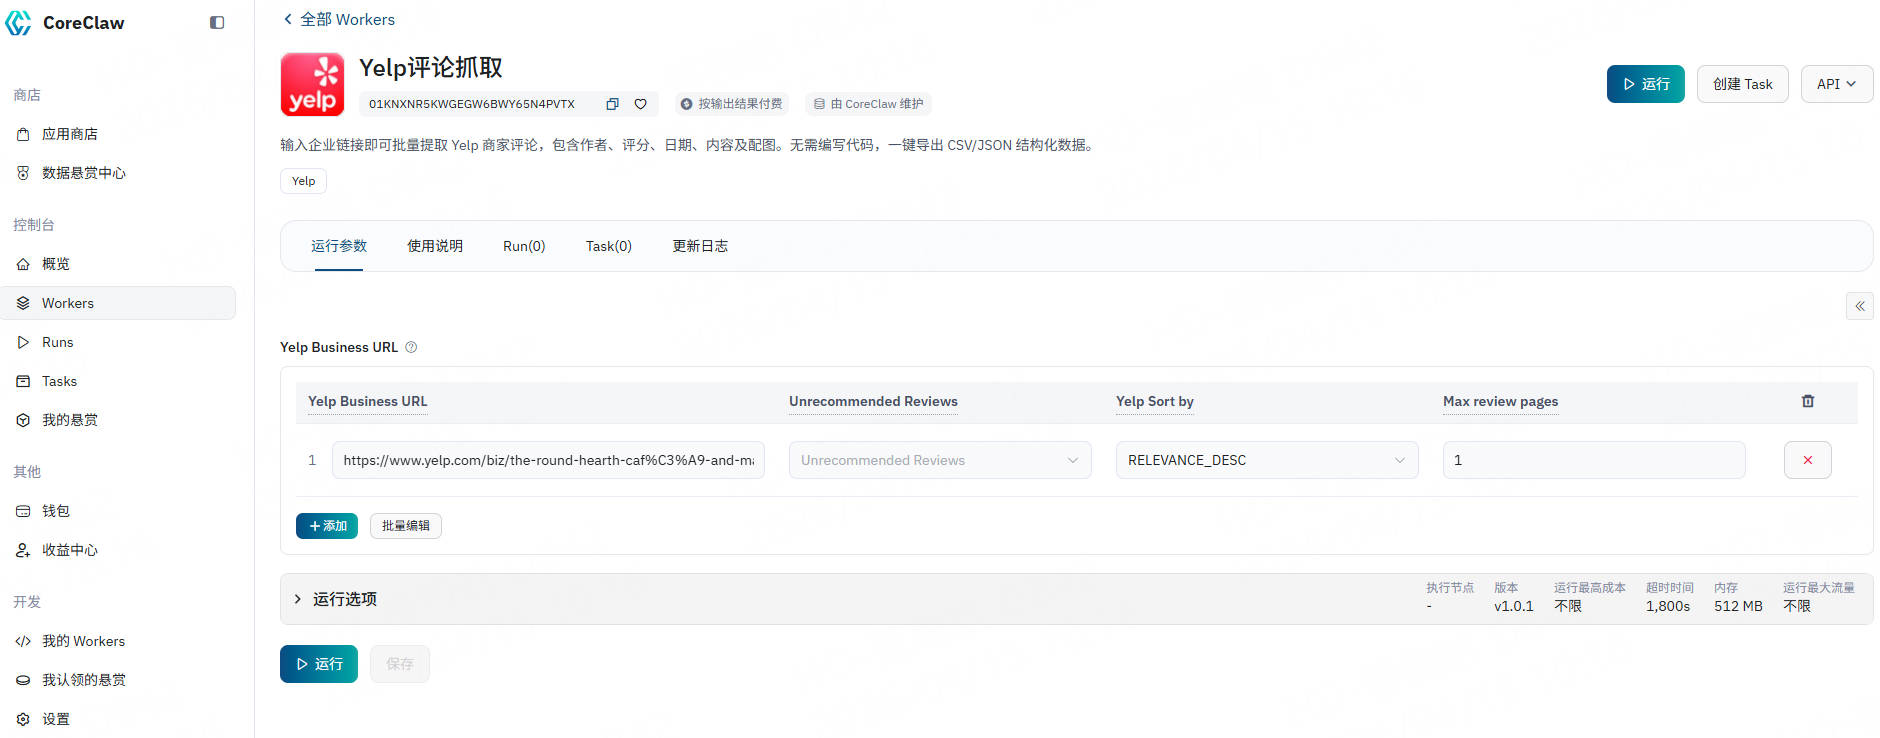Go back to 全部 Workers
This screenshot has width=1880, height=738.
click(339, 19)
